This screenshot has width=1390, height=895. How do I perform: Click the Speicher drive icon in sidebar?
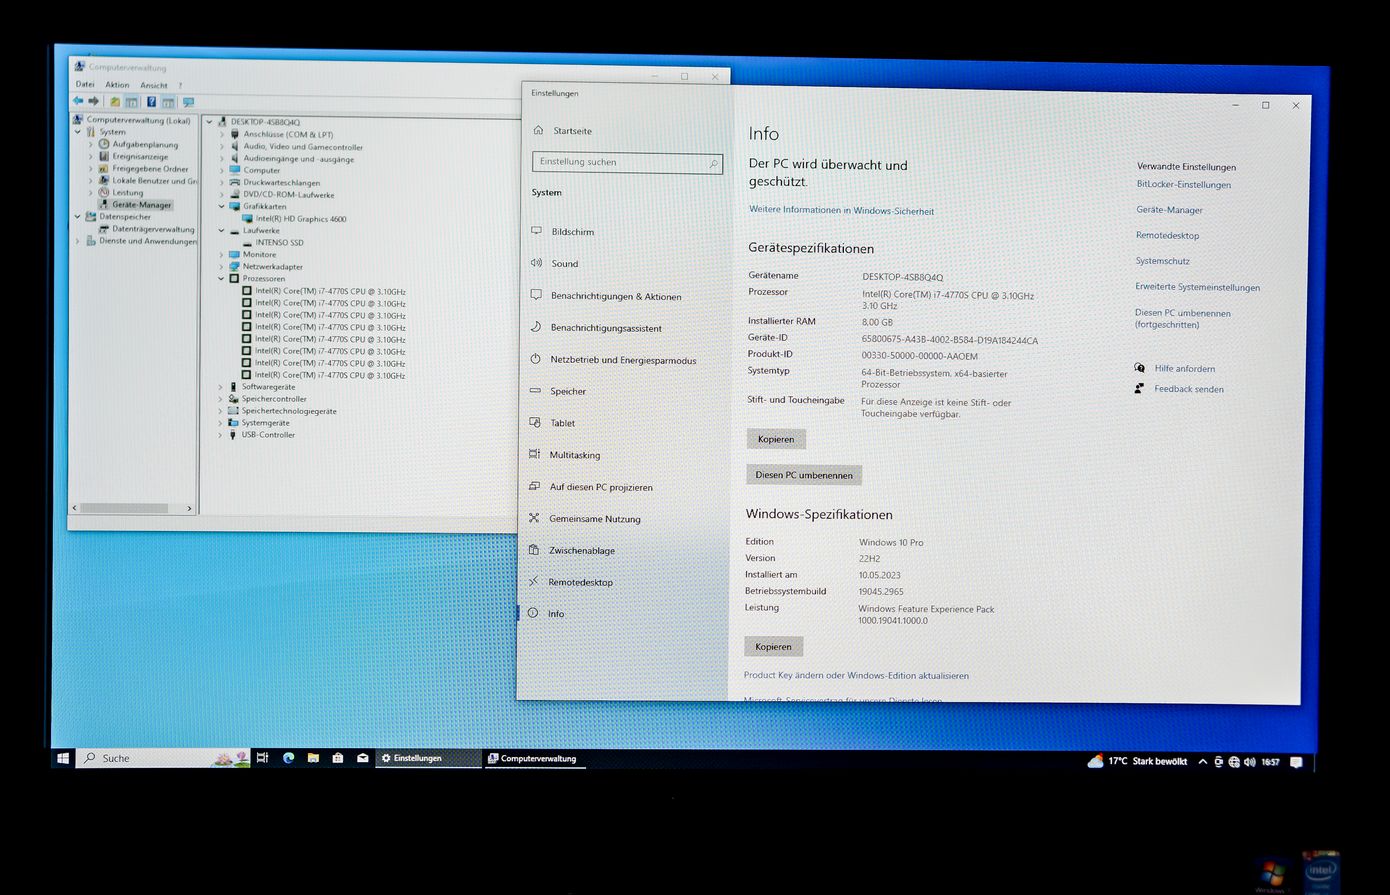coord(535,391)
